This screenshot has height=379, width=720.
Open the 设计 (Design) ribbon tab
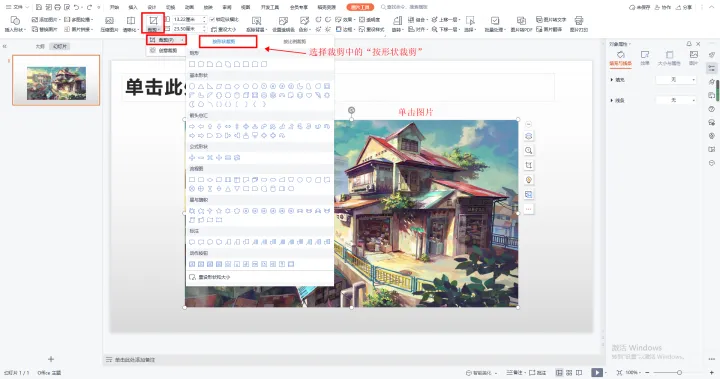pyautogui.click(x=152, y=7)
